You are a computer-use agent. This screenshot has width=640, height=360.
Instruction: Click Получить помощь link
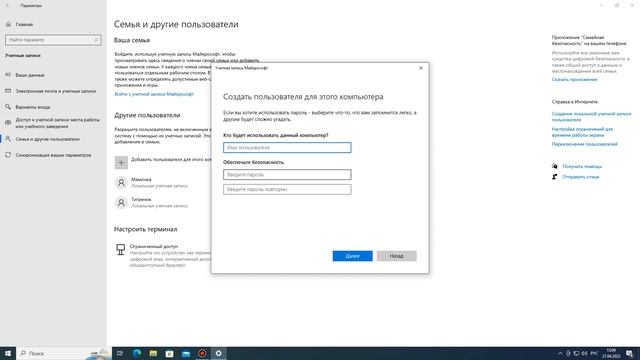pyautogui.click(x=582, y=167)
